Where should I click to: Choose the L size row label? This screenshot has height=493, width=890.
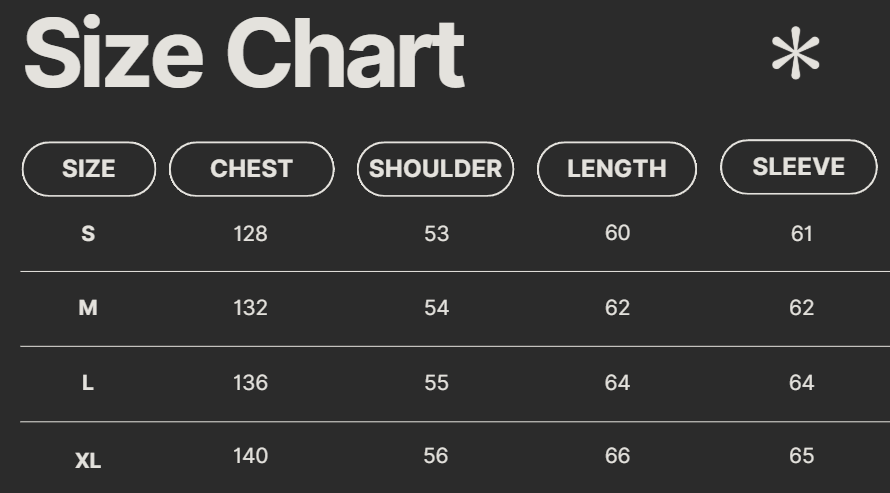point(88,383)
